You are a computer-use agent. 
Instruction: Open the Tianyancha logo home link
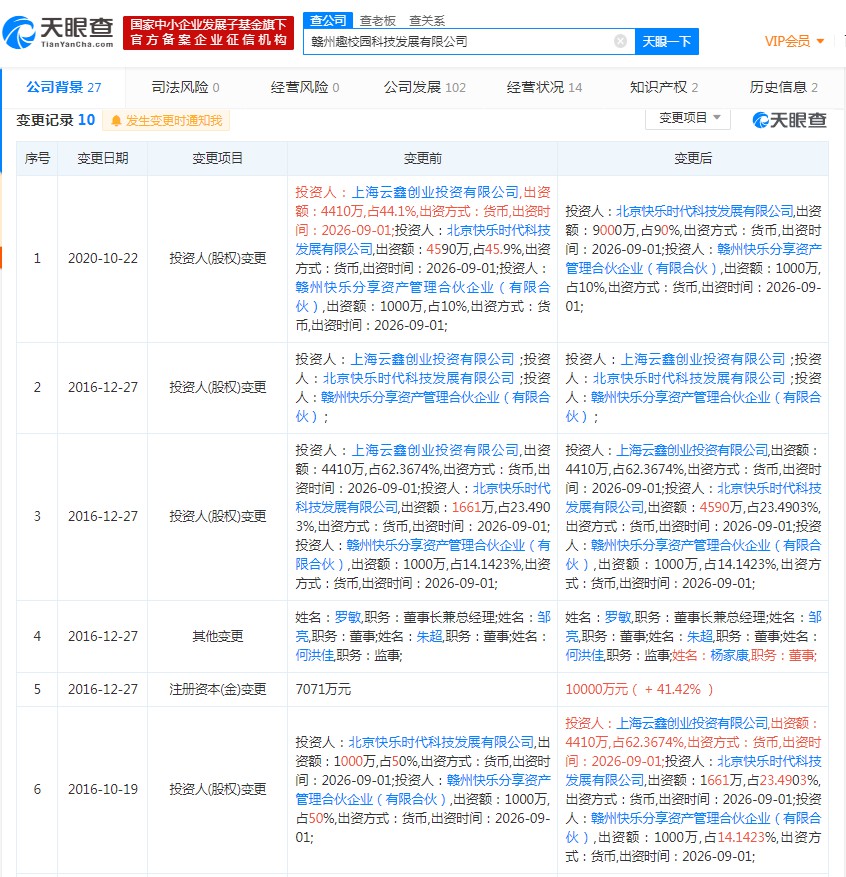(58, 32)
